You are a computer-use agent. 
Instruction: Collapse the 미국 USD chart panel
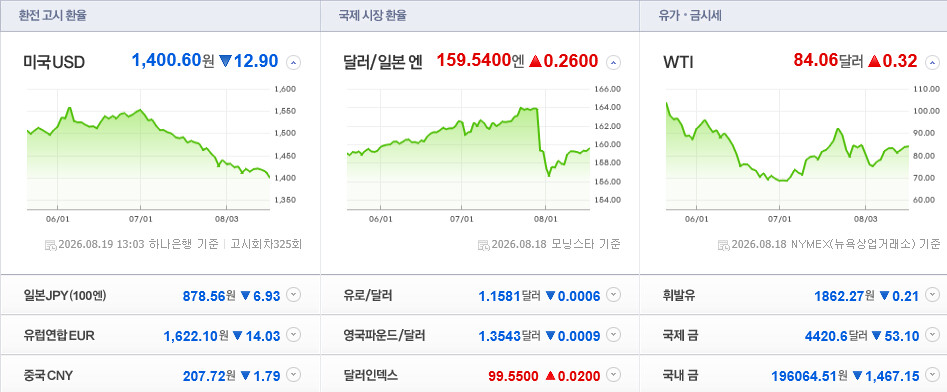(x=293, y=62)
